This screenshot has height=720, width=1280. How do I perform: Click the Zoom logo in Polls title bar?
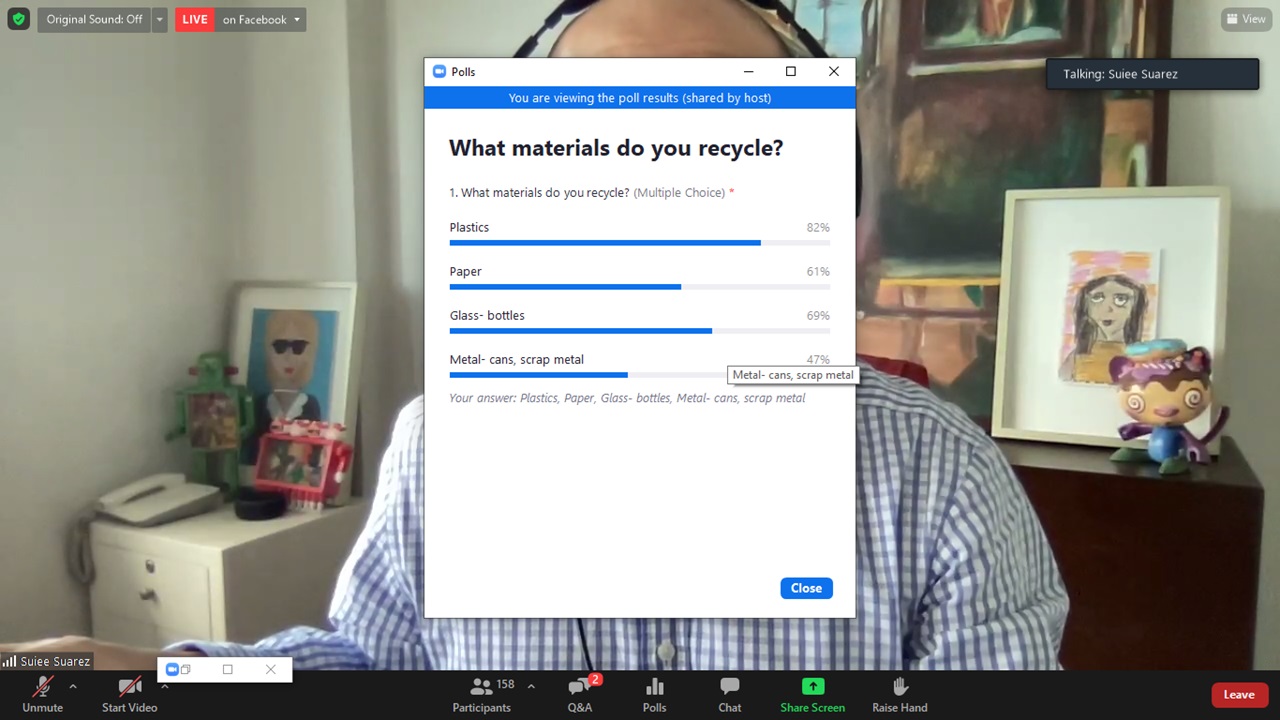point(438,72)
